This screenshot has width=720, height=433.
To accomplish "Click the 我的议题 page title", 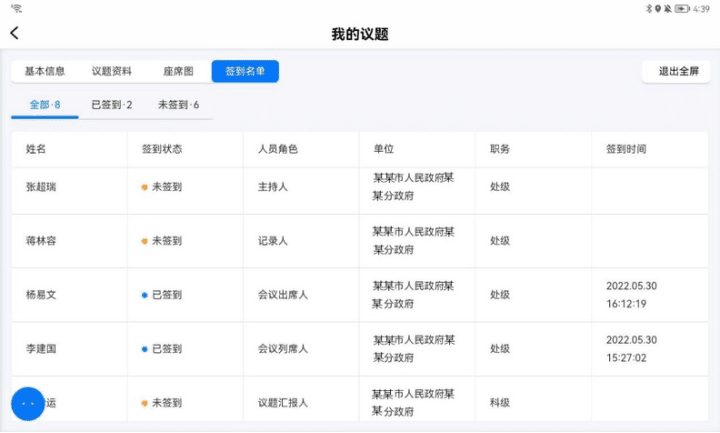I will 360,34.
